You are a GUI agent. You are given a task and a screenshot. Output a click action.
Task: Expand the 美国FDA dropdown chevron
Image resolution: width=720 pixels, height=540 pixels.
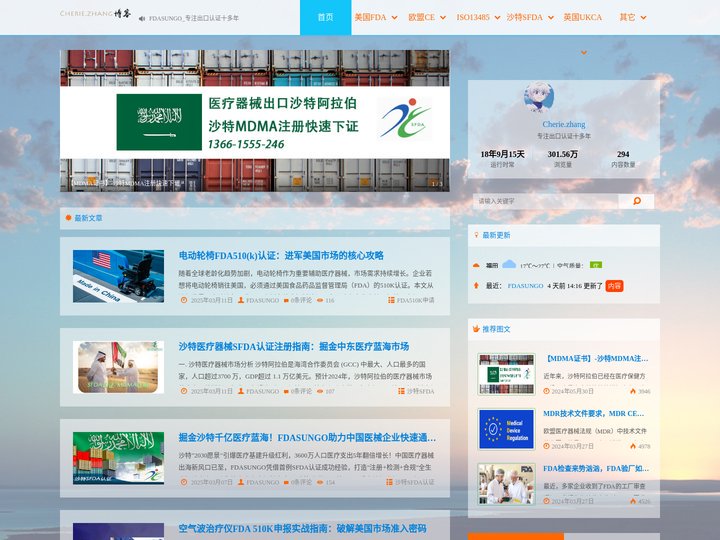pyautogui.click(x=394, y=18)
